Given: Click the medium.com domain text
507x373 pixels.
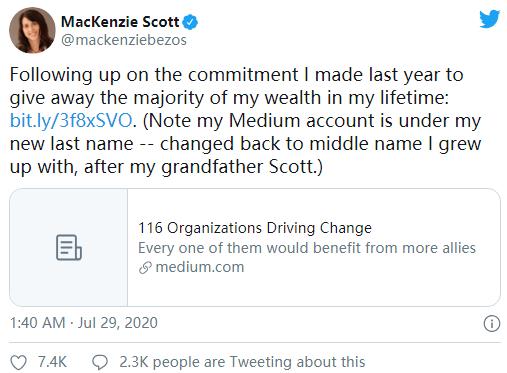Looking at the screenshot, I should 200,267.
